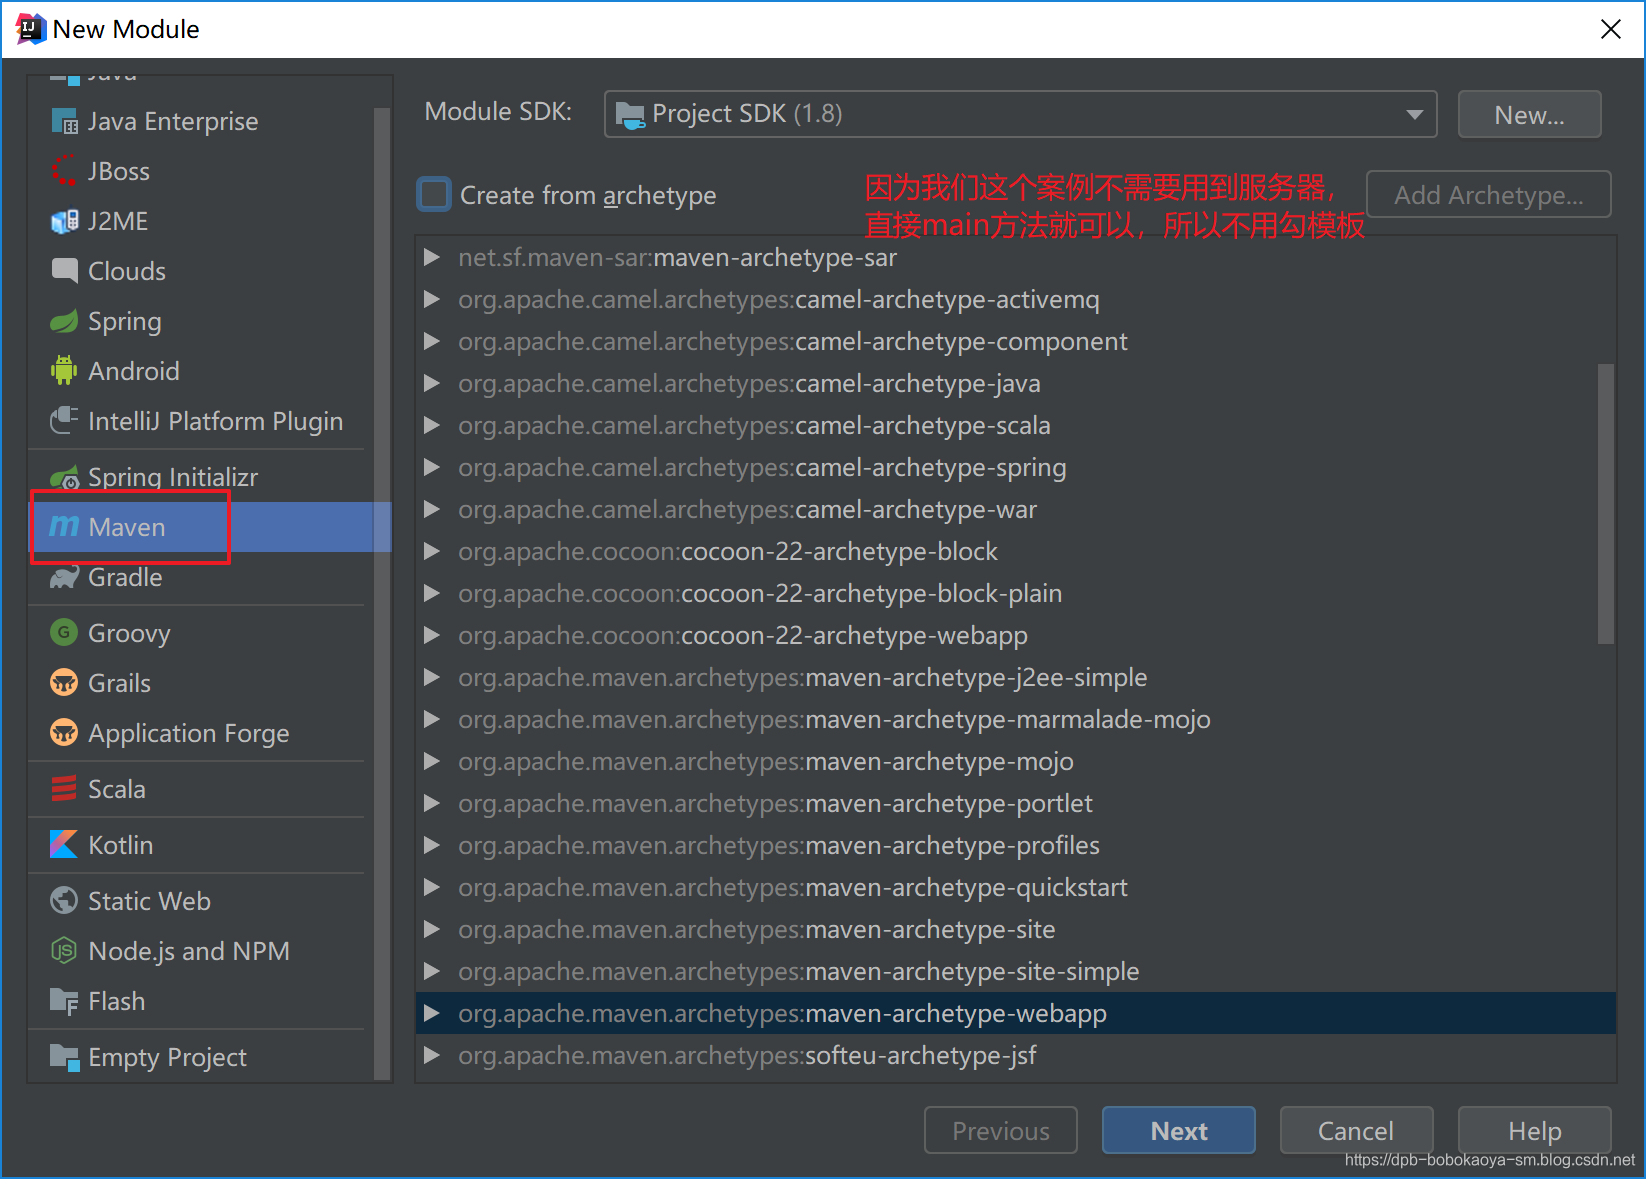Screen dimensions: 1646x1179
Task: Click the Empty Project folder icon
Action: pos(64,1057)
